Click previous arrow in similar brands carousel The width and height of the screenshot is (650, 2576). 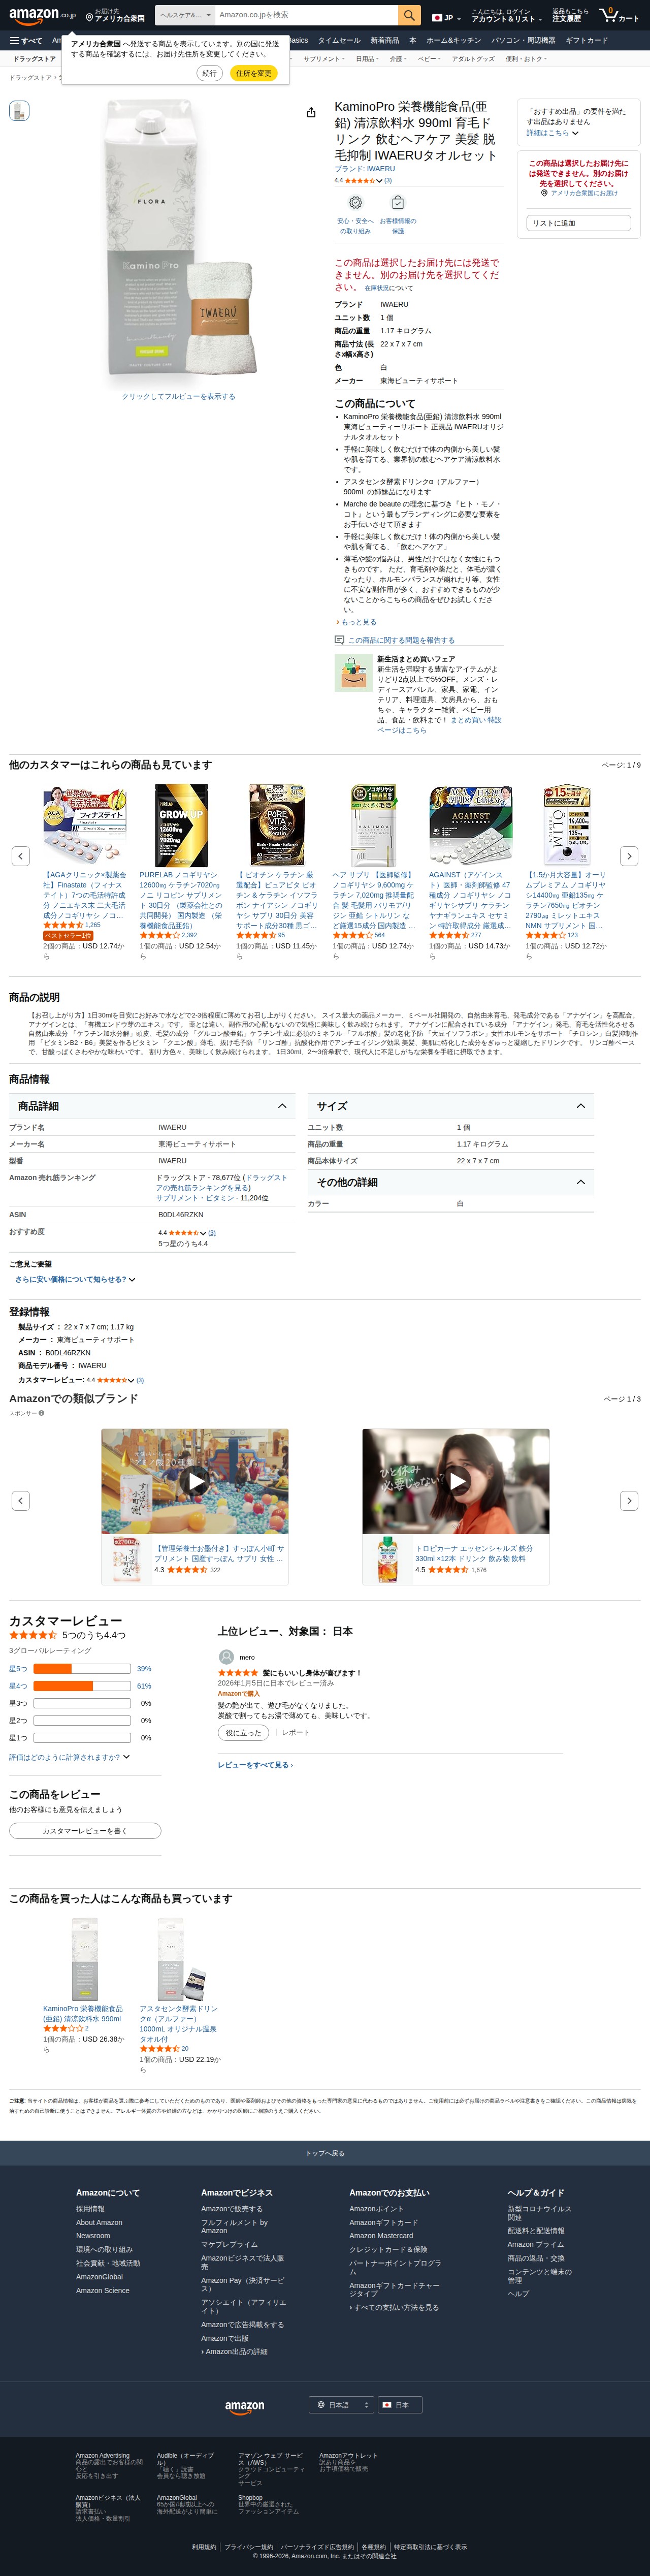(x=21, y=1500)
